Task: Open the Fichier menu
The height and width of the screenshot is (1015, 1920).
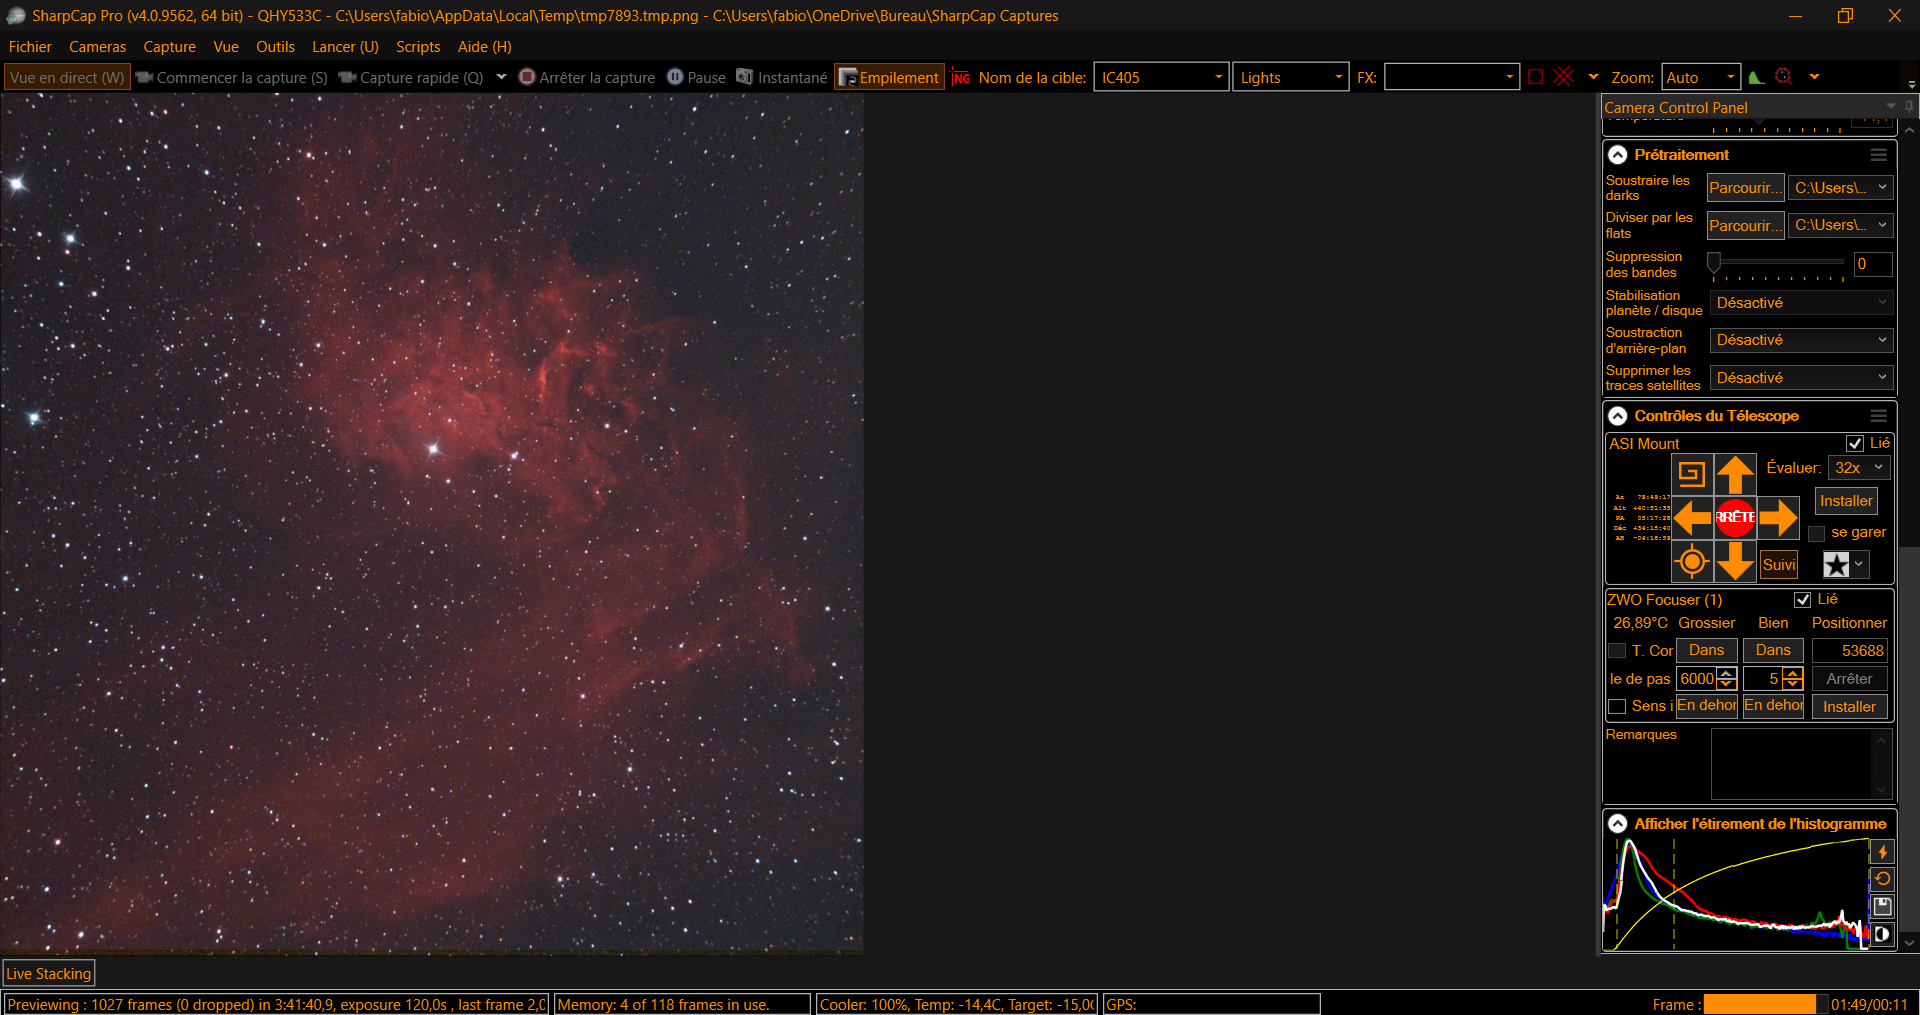Action: pyautogui.click(x=30, y=47)
